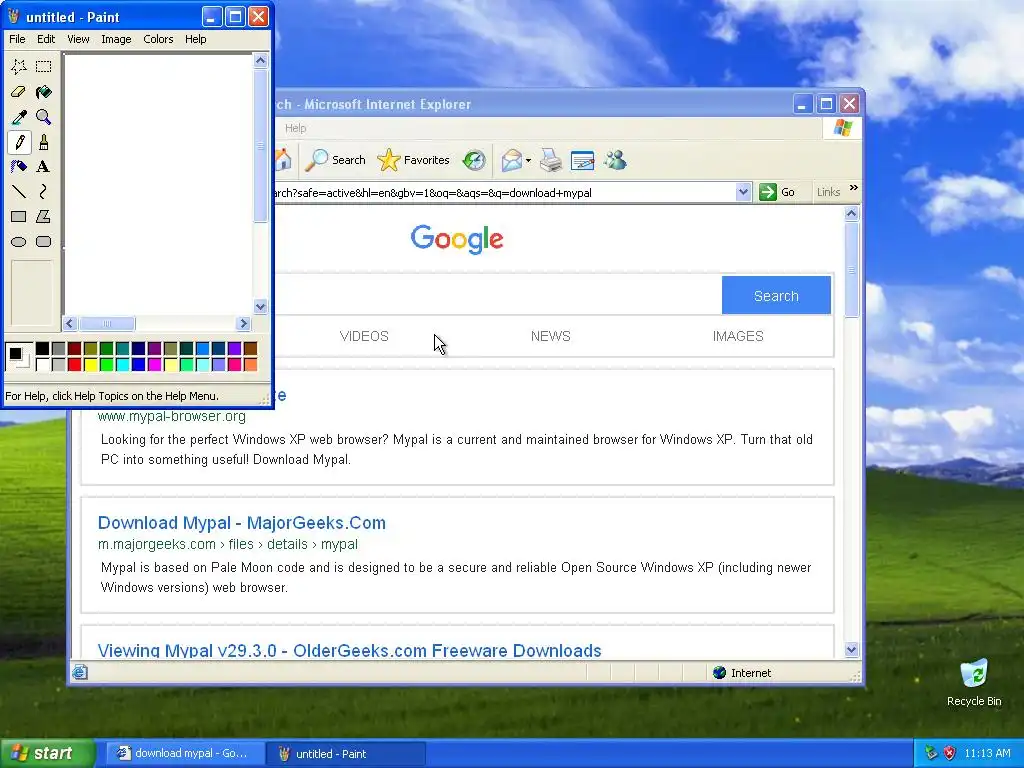Select the Ellipse shape tool in Paint
Image resolution: width=1024 pixels, height=768 pixels.
pyautogui.click(x=19, y=242)
